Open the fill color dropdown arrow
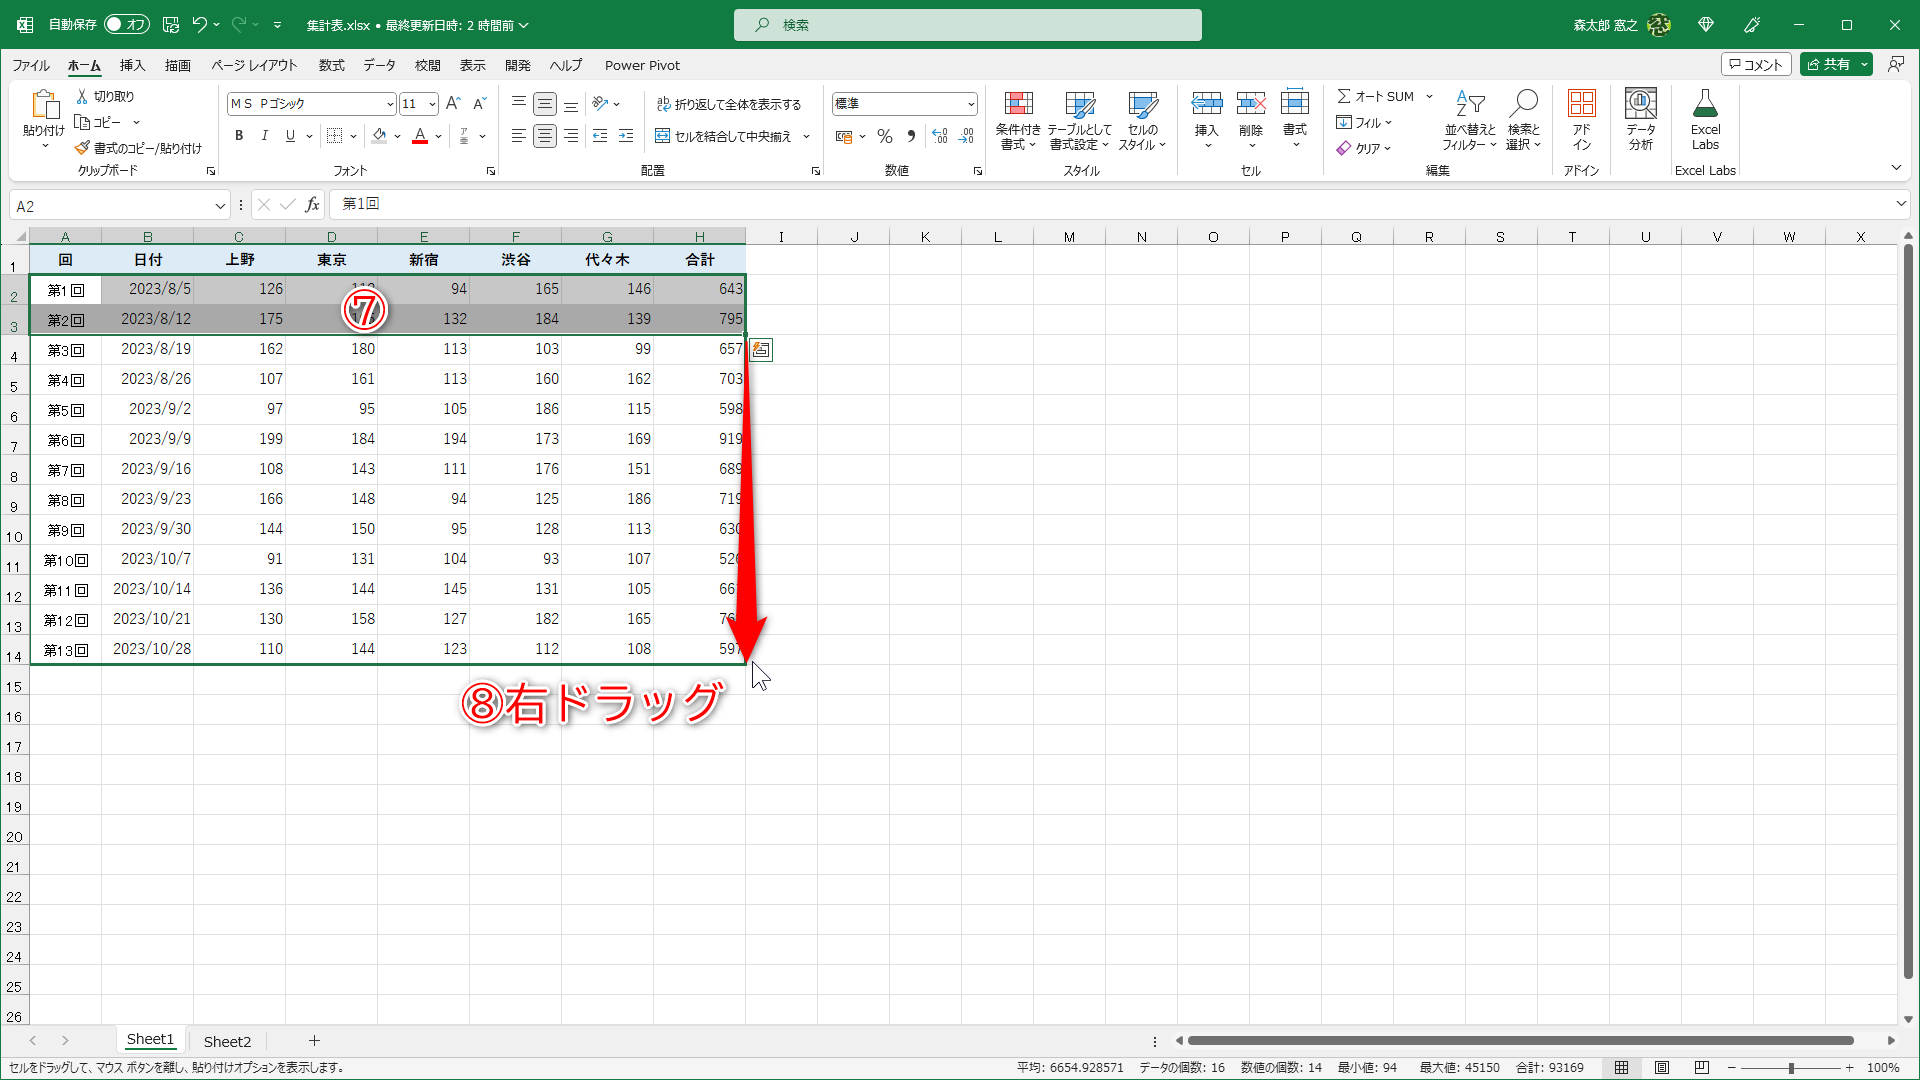 point(396,136)
